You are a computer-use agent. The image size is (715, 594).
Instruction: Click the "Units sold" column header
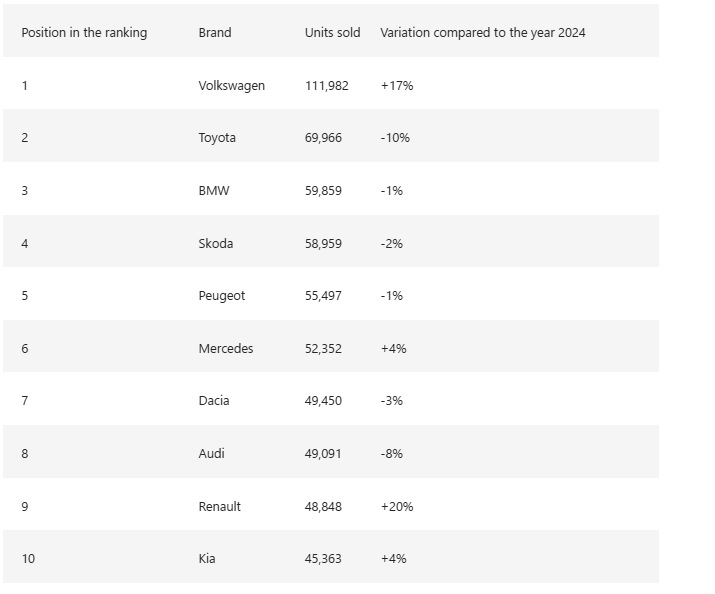point(332,33)
